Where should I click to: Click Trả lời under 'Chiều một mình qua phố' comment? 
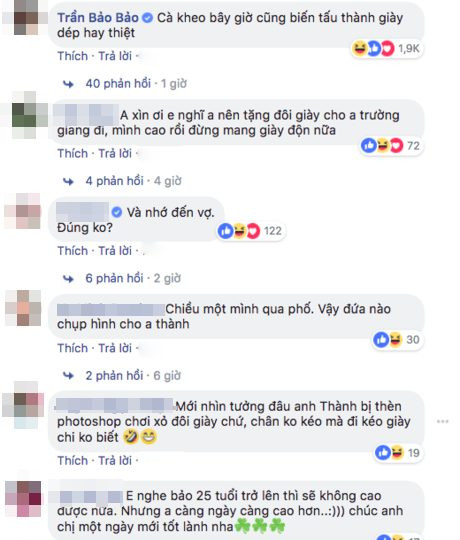point(115,348)
